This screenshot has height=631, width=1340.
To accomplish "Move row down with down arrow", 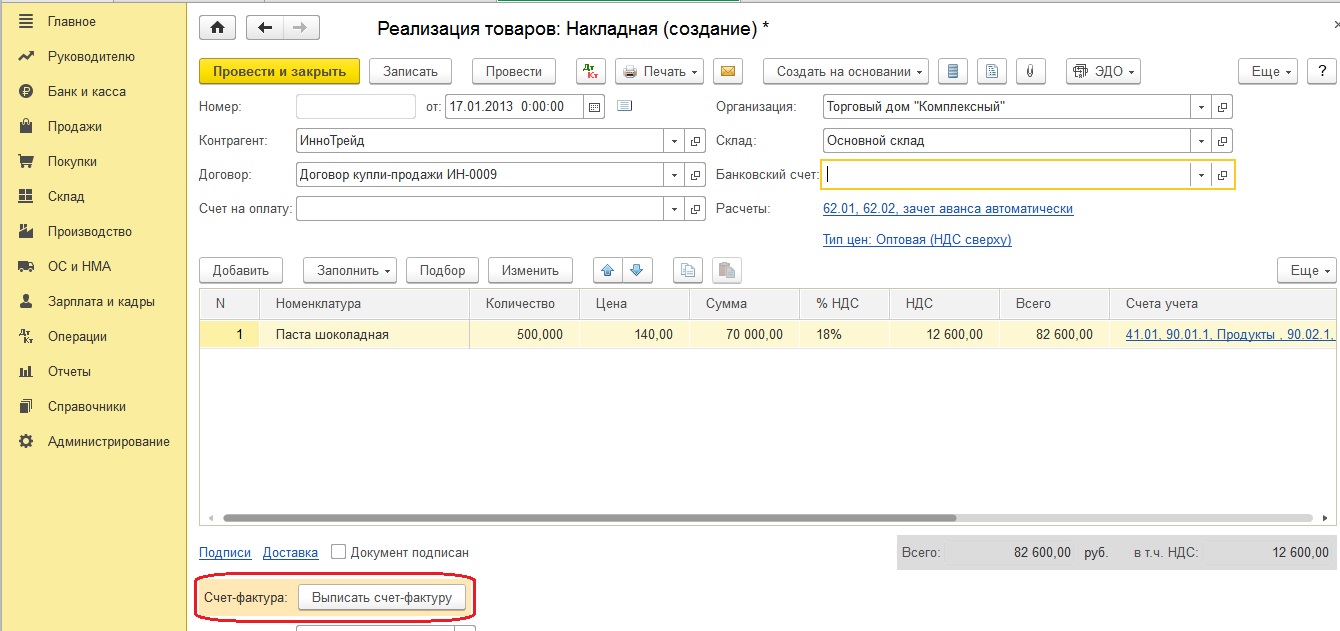I will pos(638,270).
